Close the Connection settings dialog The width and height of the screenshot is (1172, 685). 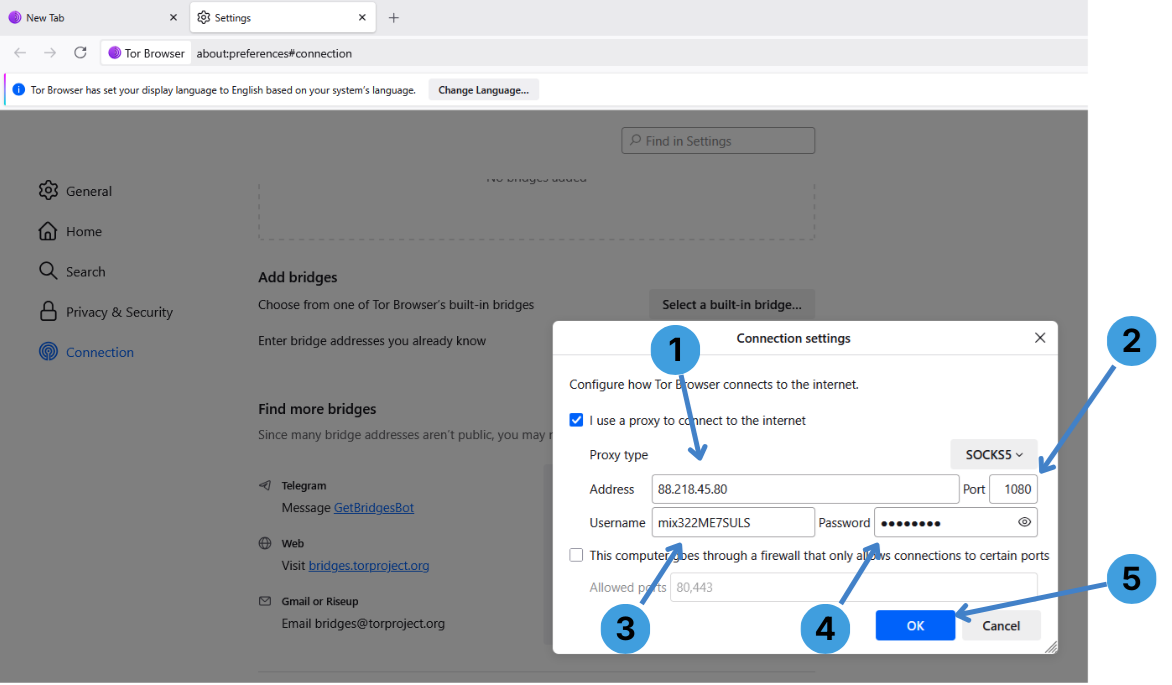[x=1040, y=338]
